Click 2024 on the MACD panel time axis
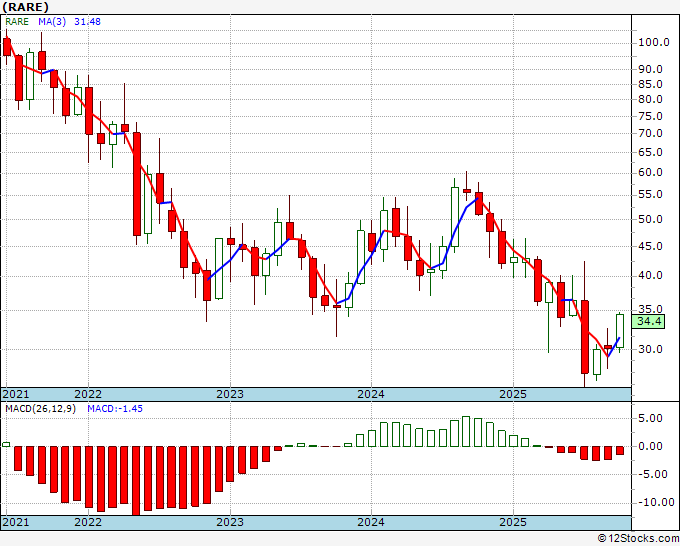Image resolution: width=680 pixels, height=546 pixels. [371, 522]
